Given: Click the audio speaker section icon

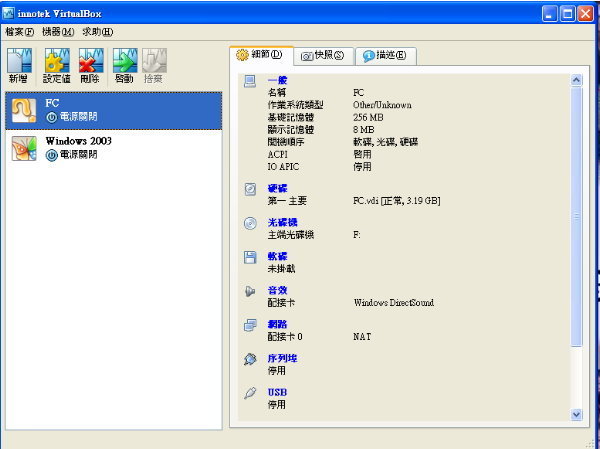Looking at the screenshot, I should pos(250,291).
